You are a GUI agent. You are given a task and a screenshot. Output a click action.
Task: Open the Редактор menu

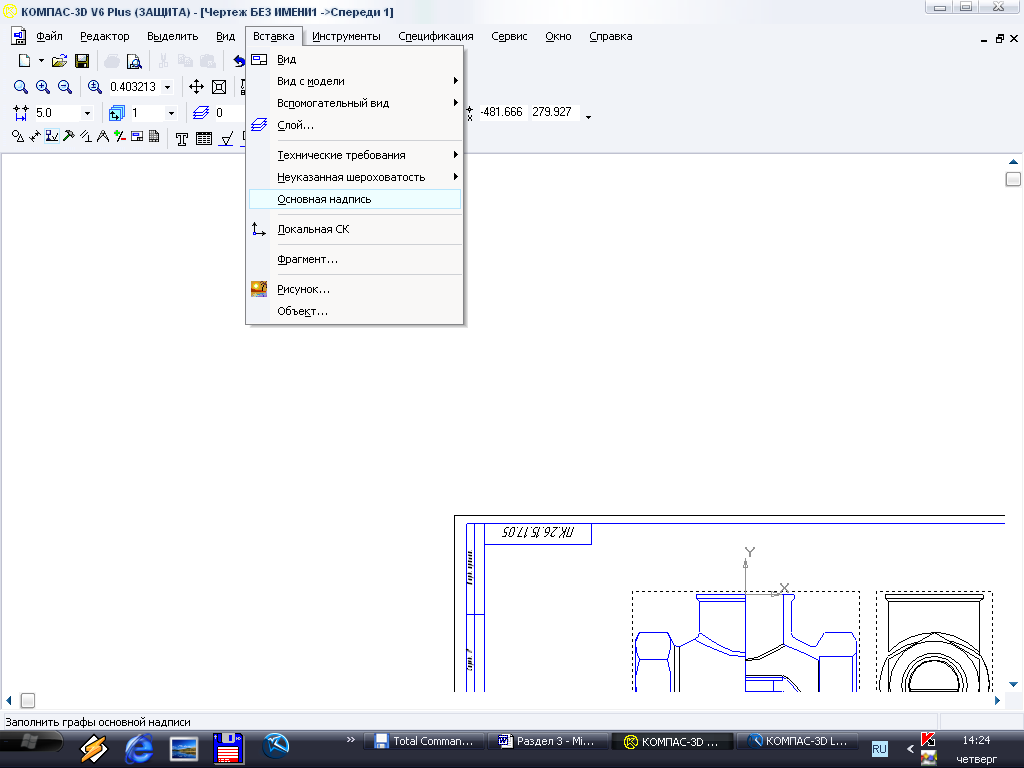[x=104, y=37]
